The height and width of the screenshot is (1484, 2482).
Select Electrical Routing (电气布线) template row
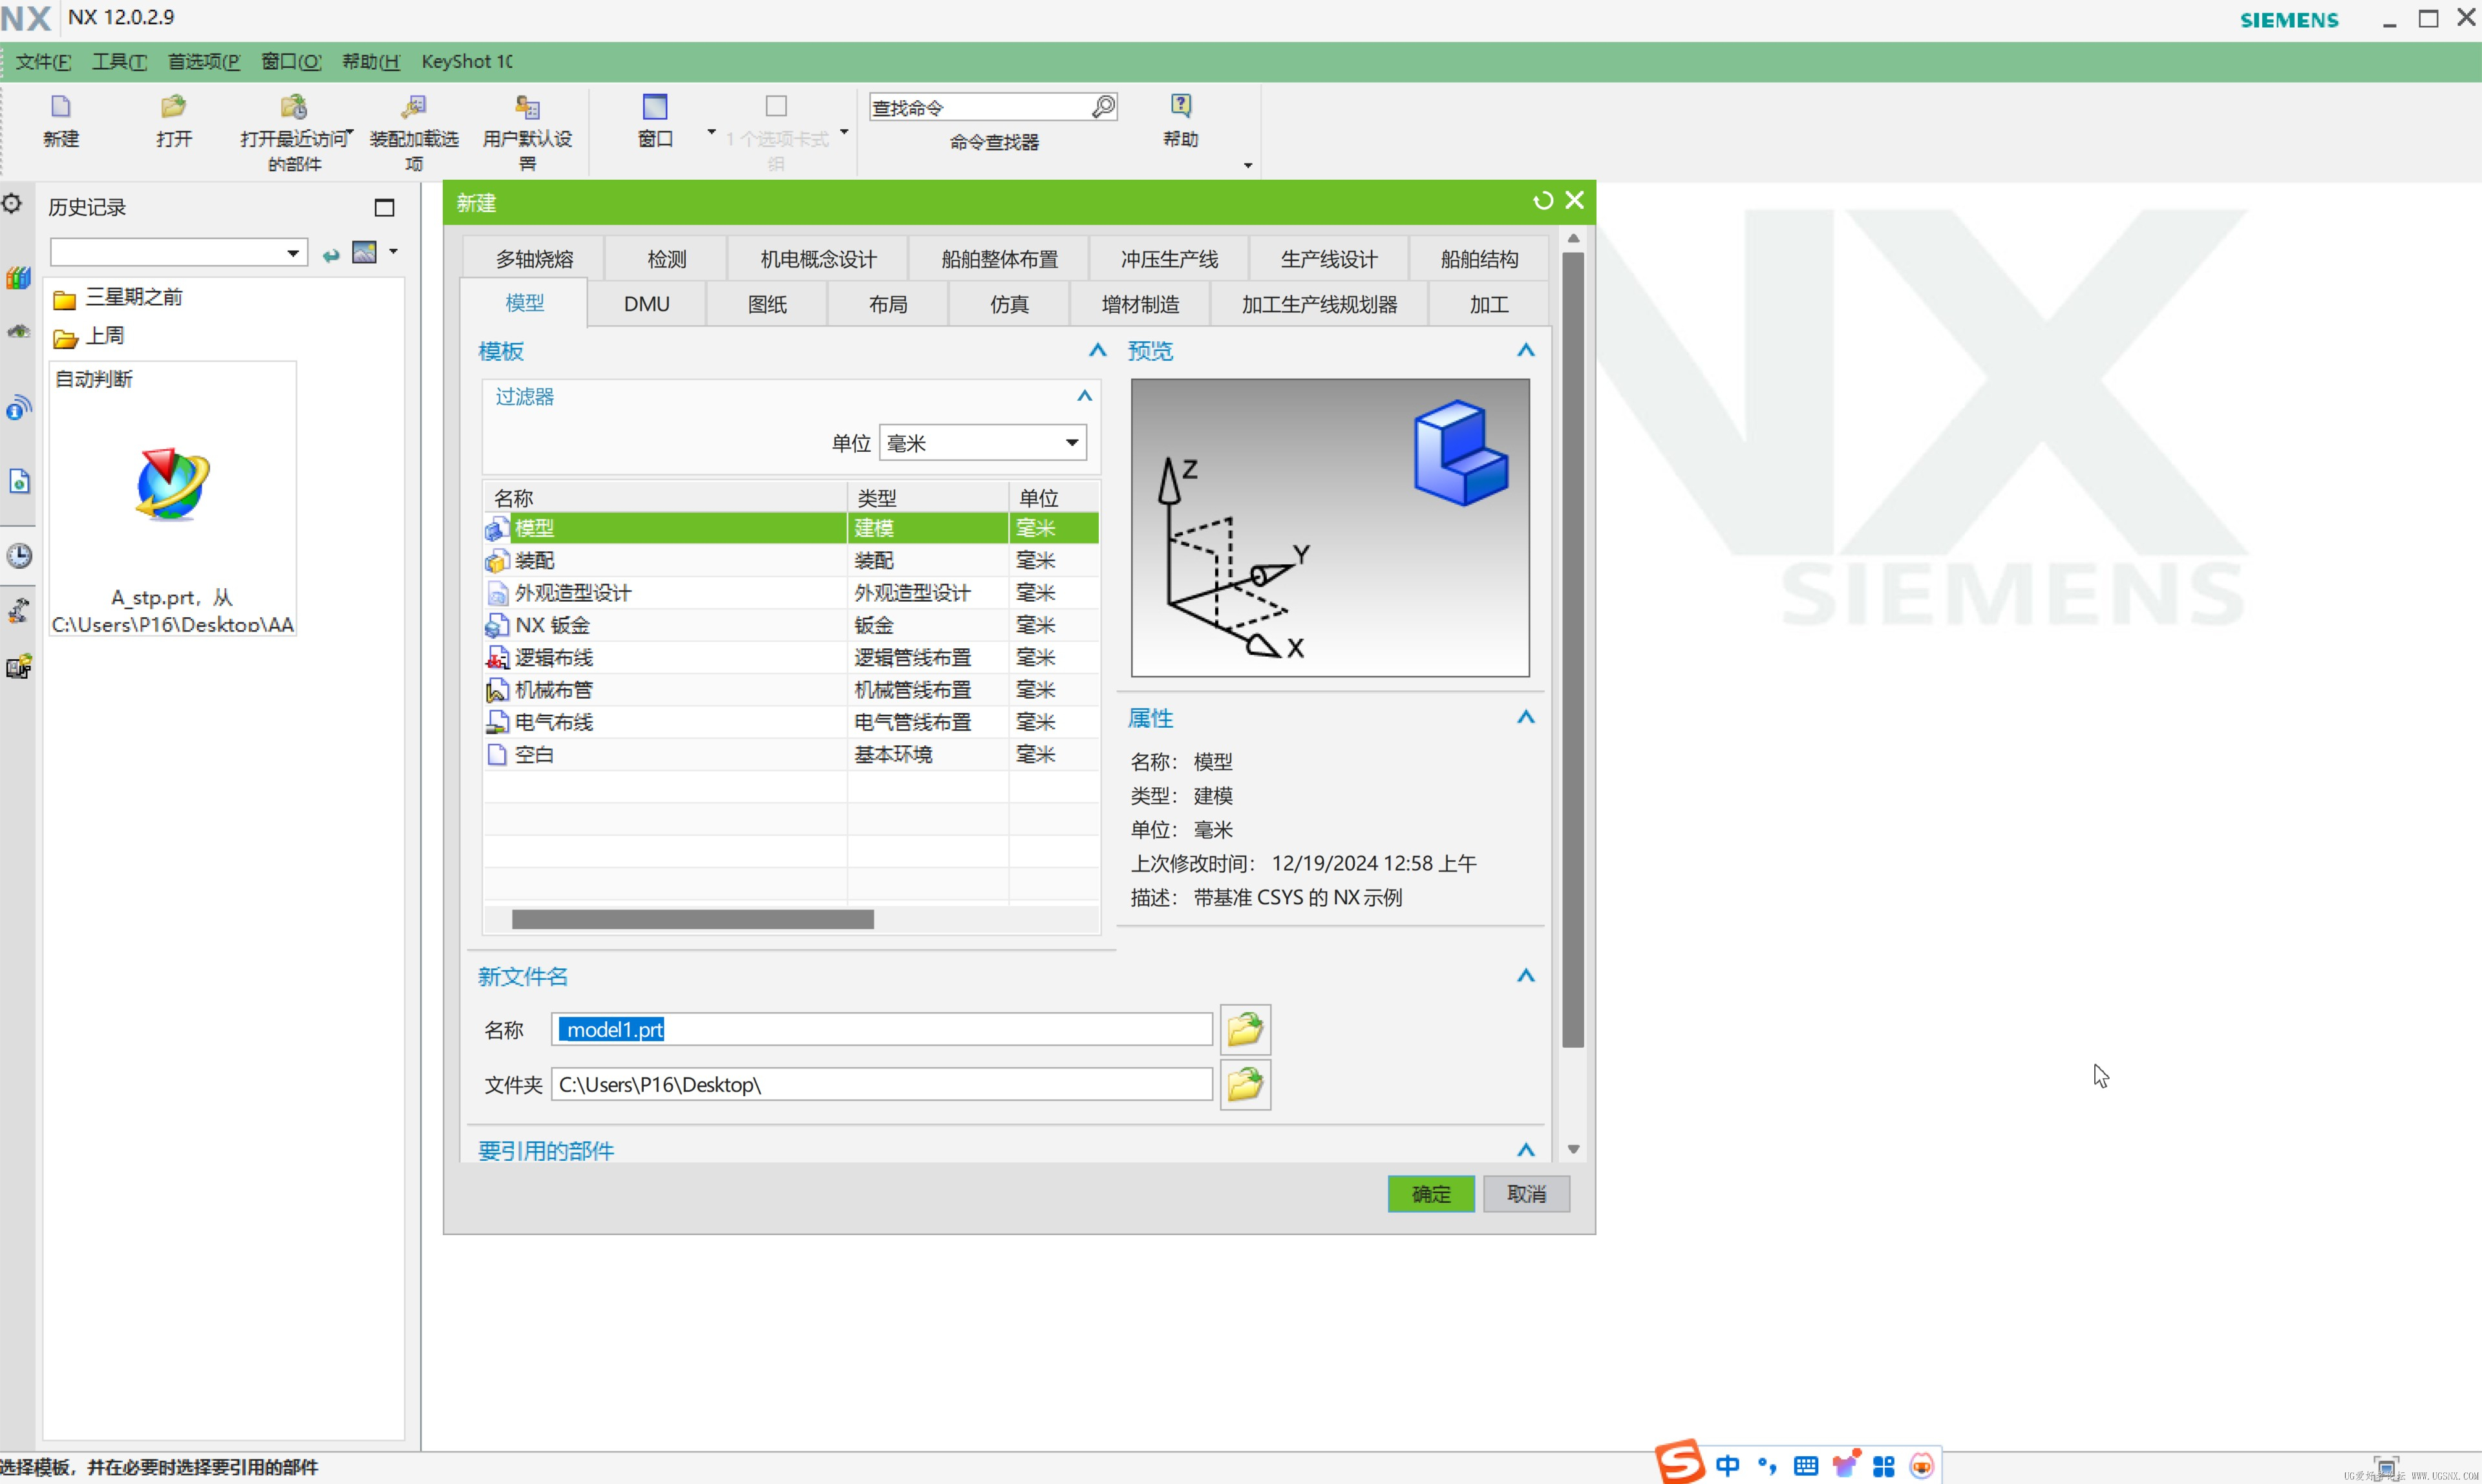point(791,722)
